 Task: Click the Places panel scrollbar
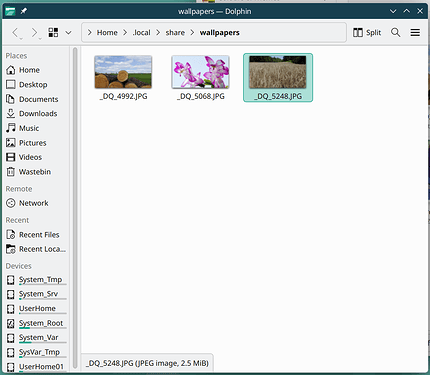point(75,208)
